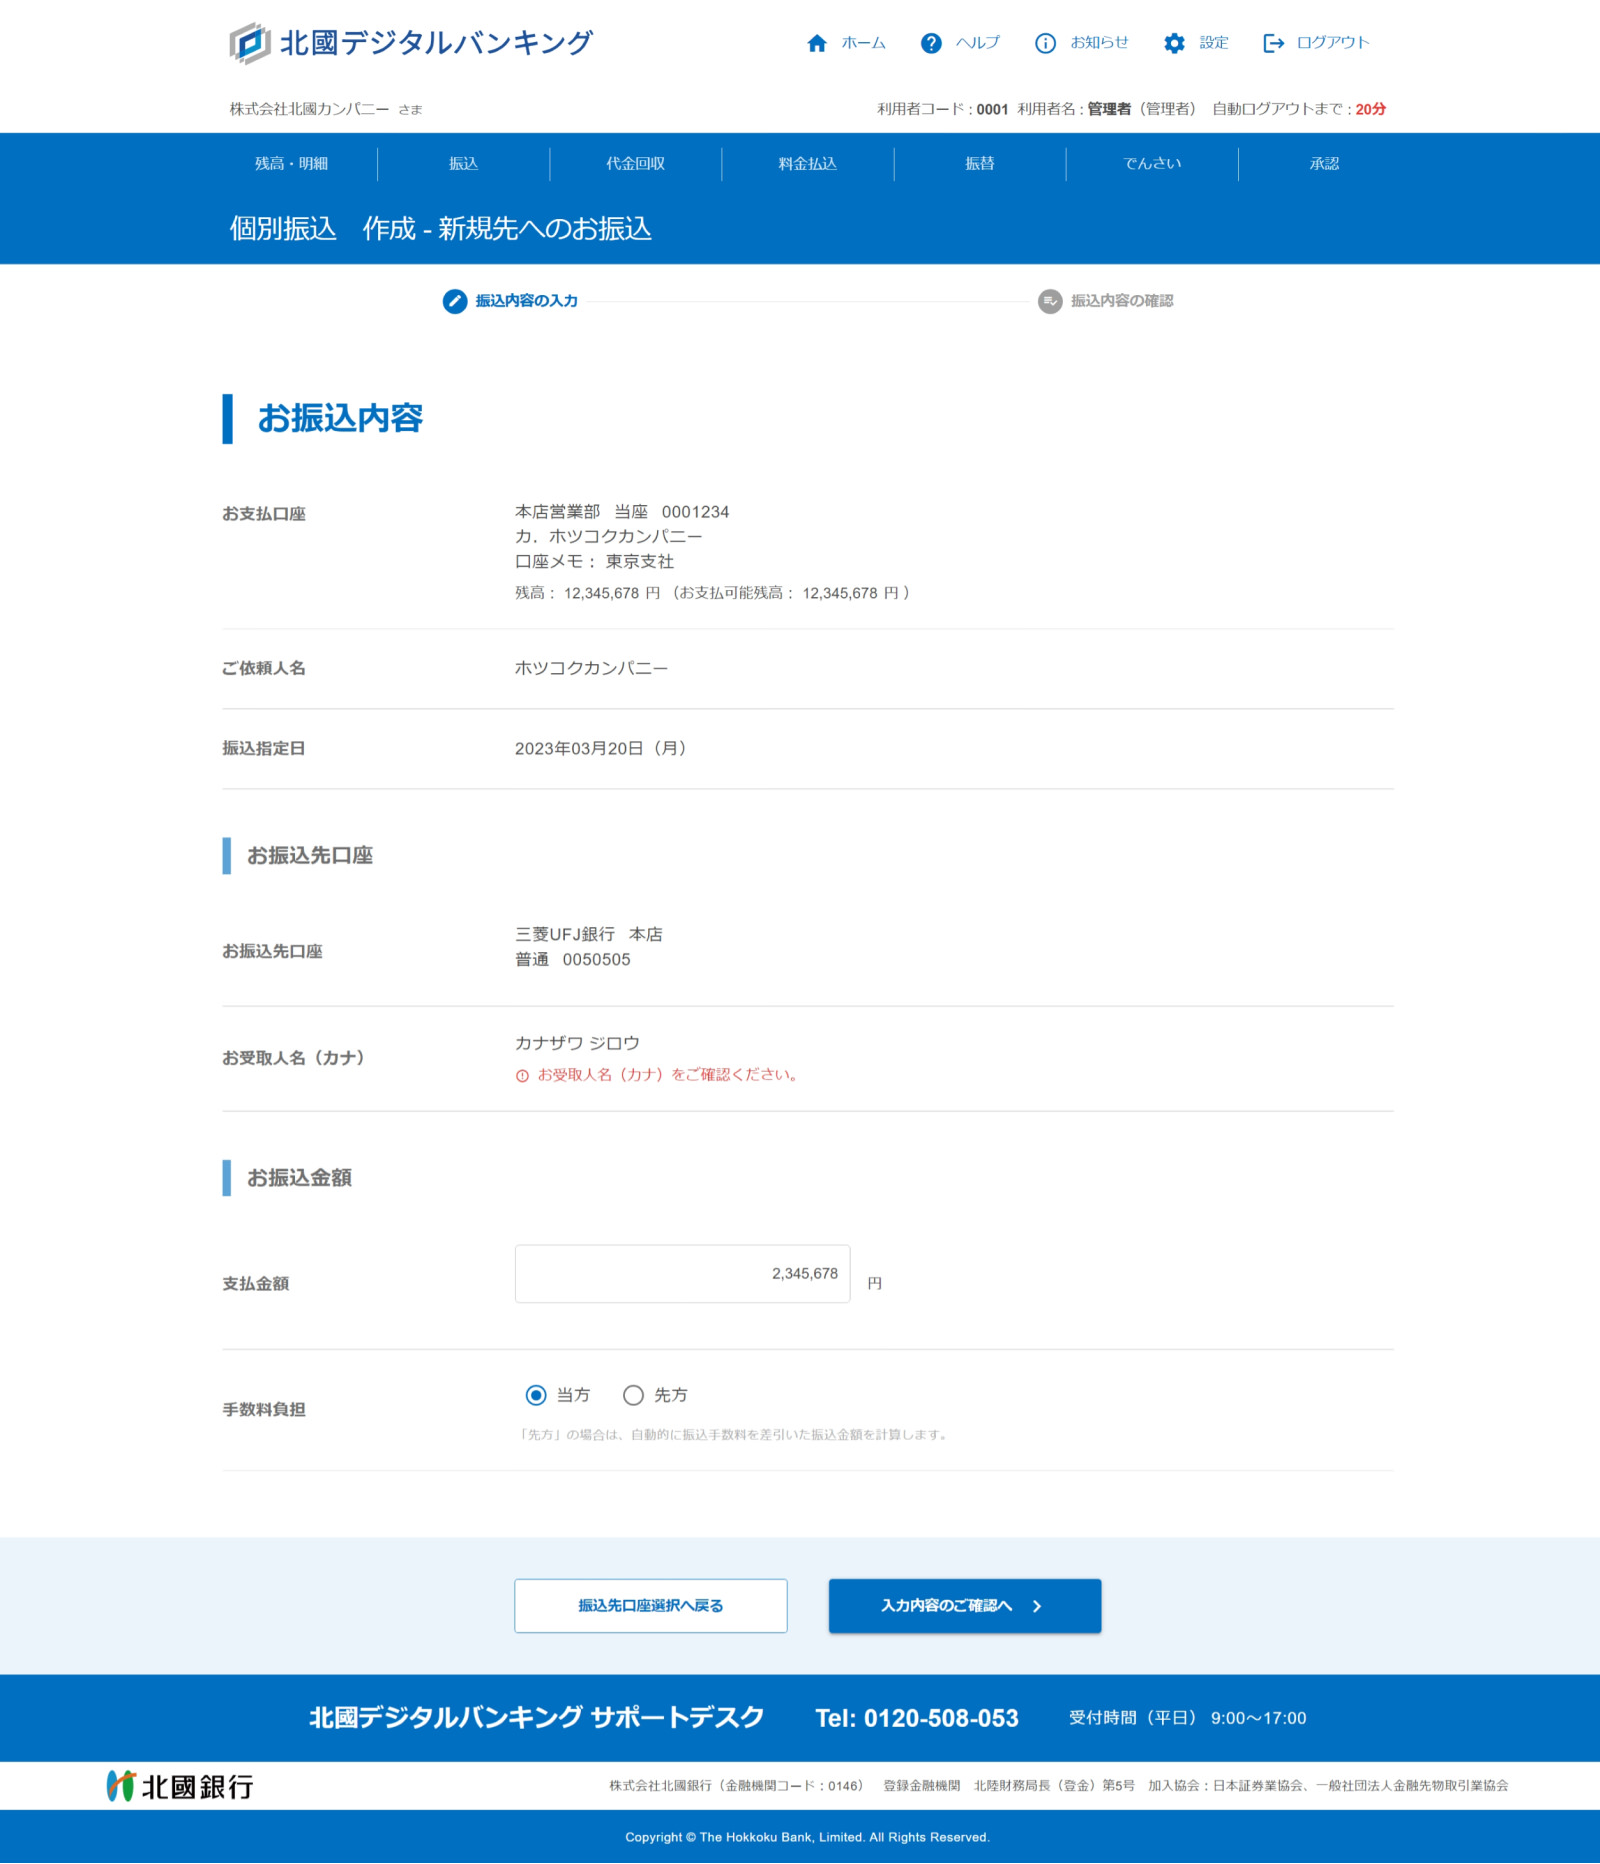Click the ご依頼人名 value ホツコクカンパニー

[591, 669]
